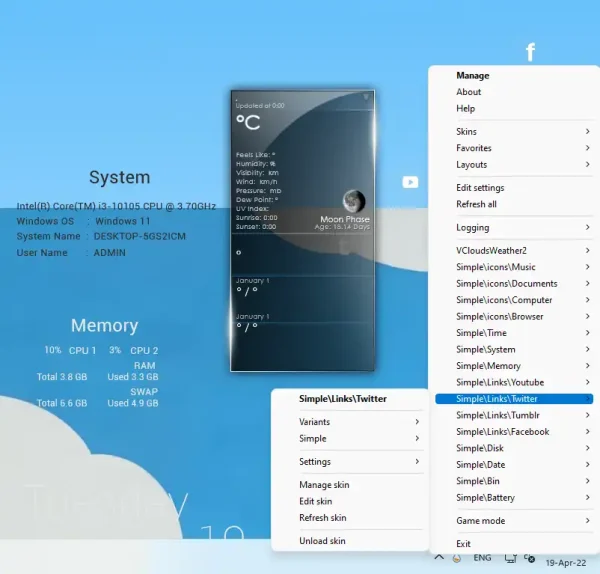The height and width of the screenshot is (574, 600).
Task: Expand the Layouts submenu
Action: click(514, 165)
